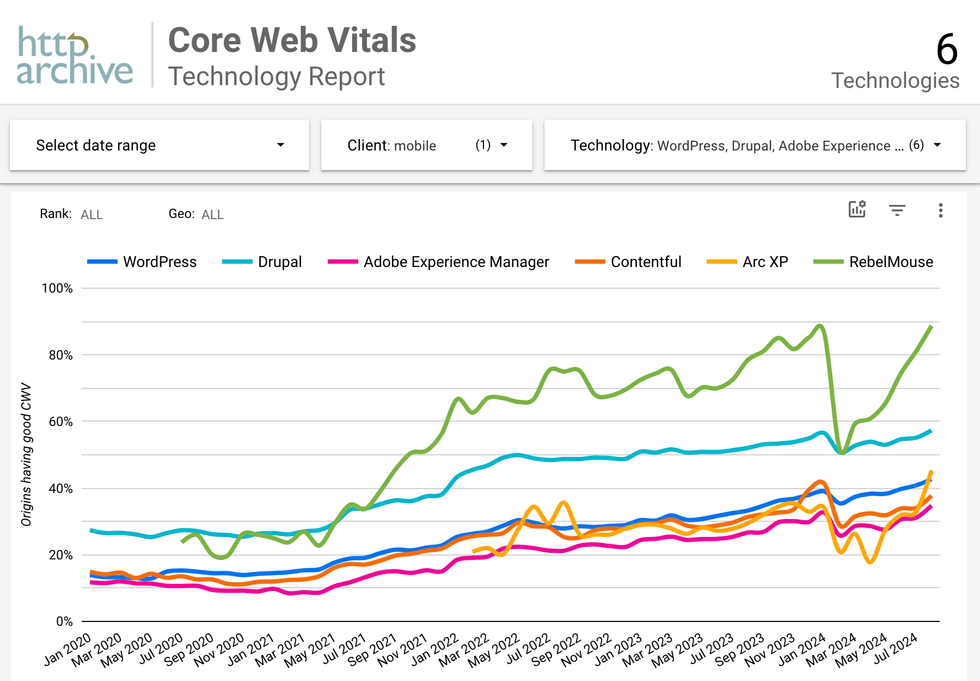Hide the WordPress line via its legend entry
Viewport: 980px width, 681px height.
pos(160,261)
